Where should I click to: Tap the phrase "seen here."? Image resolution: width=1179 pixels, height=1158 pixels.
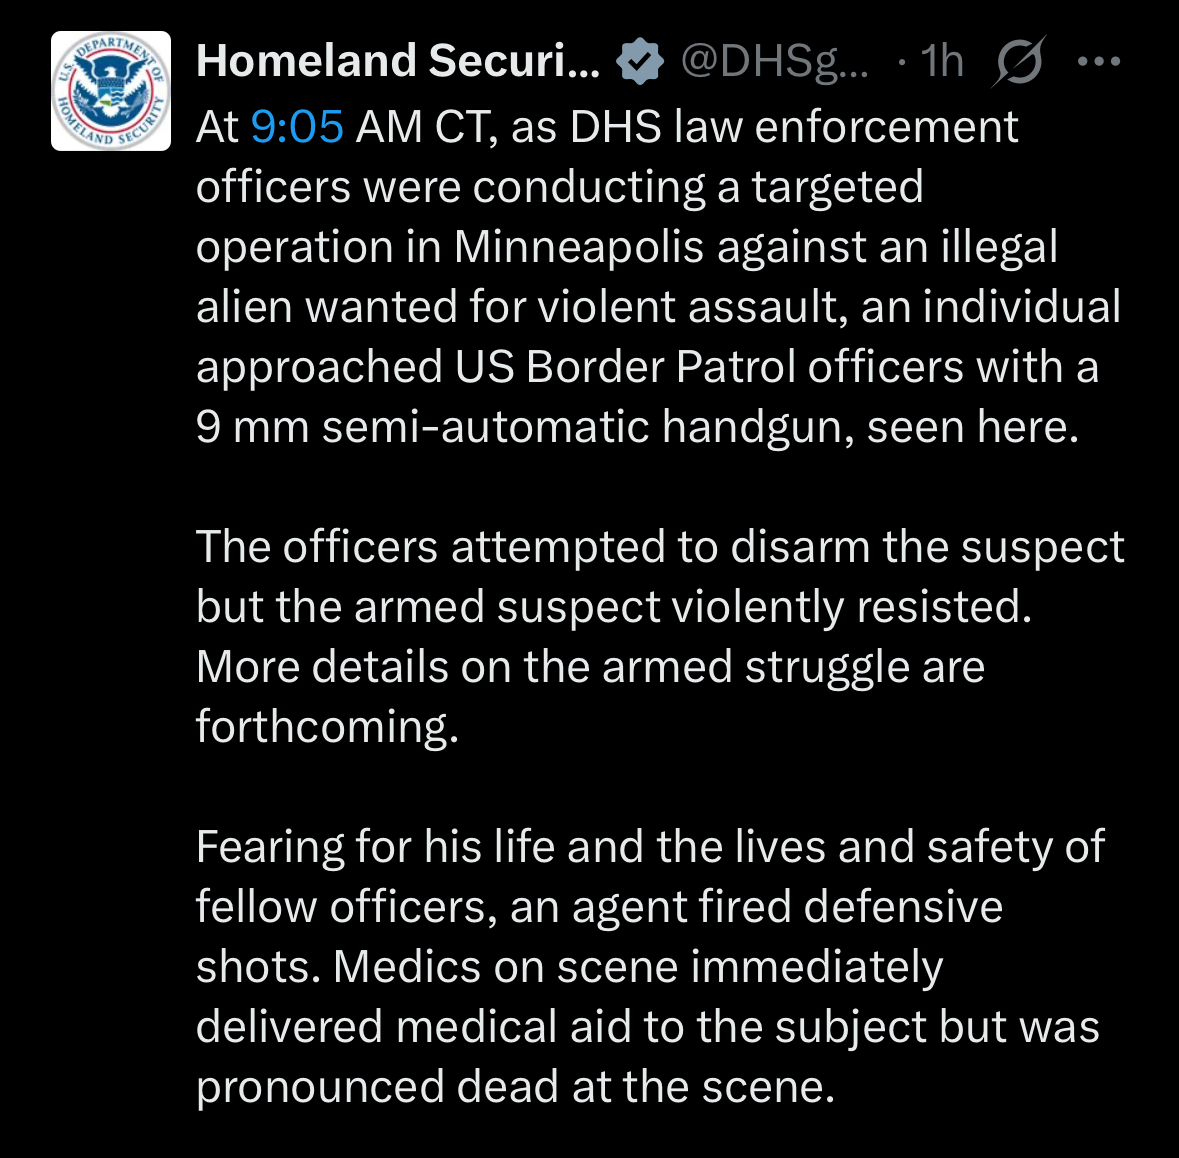click(973, 428)
